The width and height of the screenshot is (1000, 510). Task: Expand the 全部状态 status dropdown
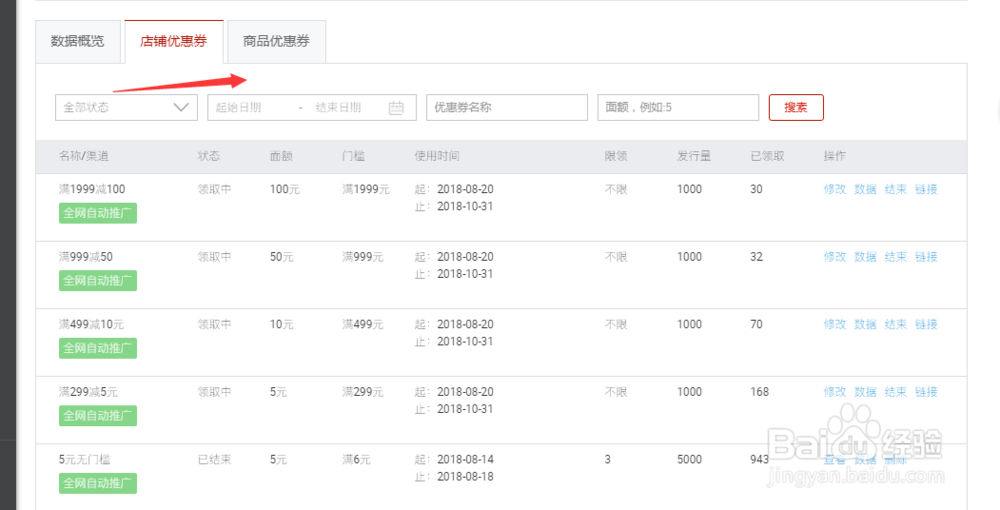click(x=126, y=108)
